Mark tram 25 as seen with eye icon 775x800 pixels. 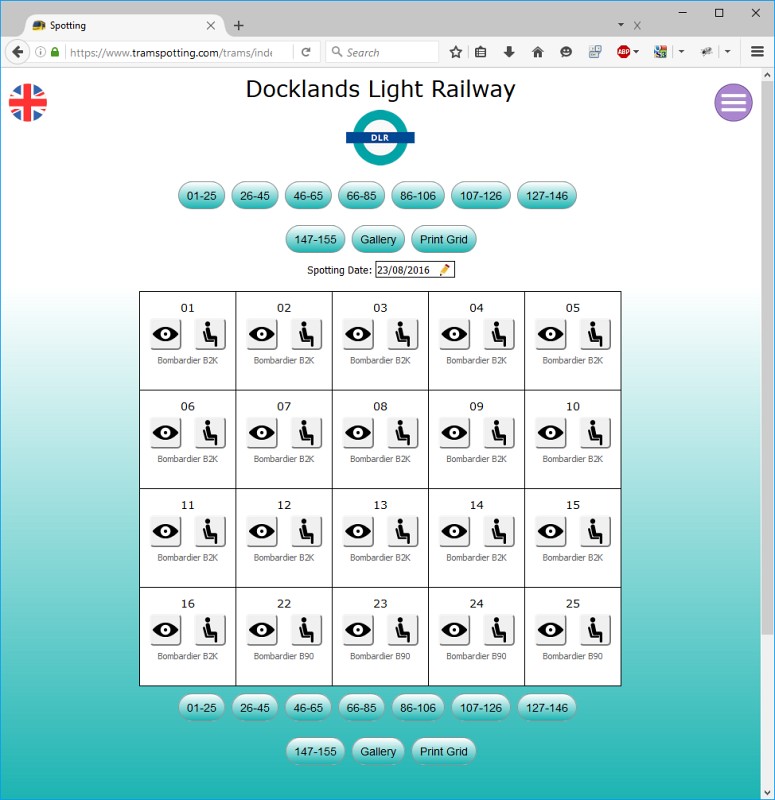pyautogui.click(x=551, y=630)
